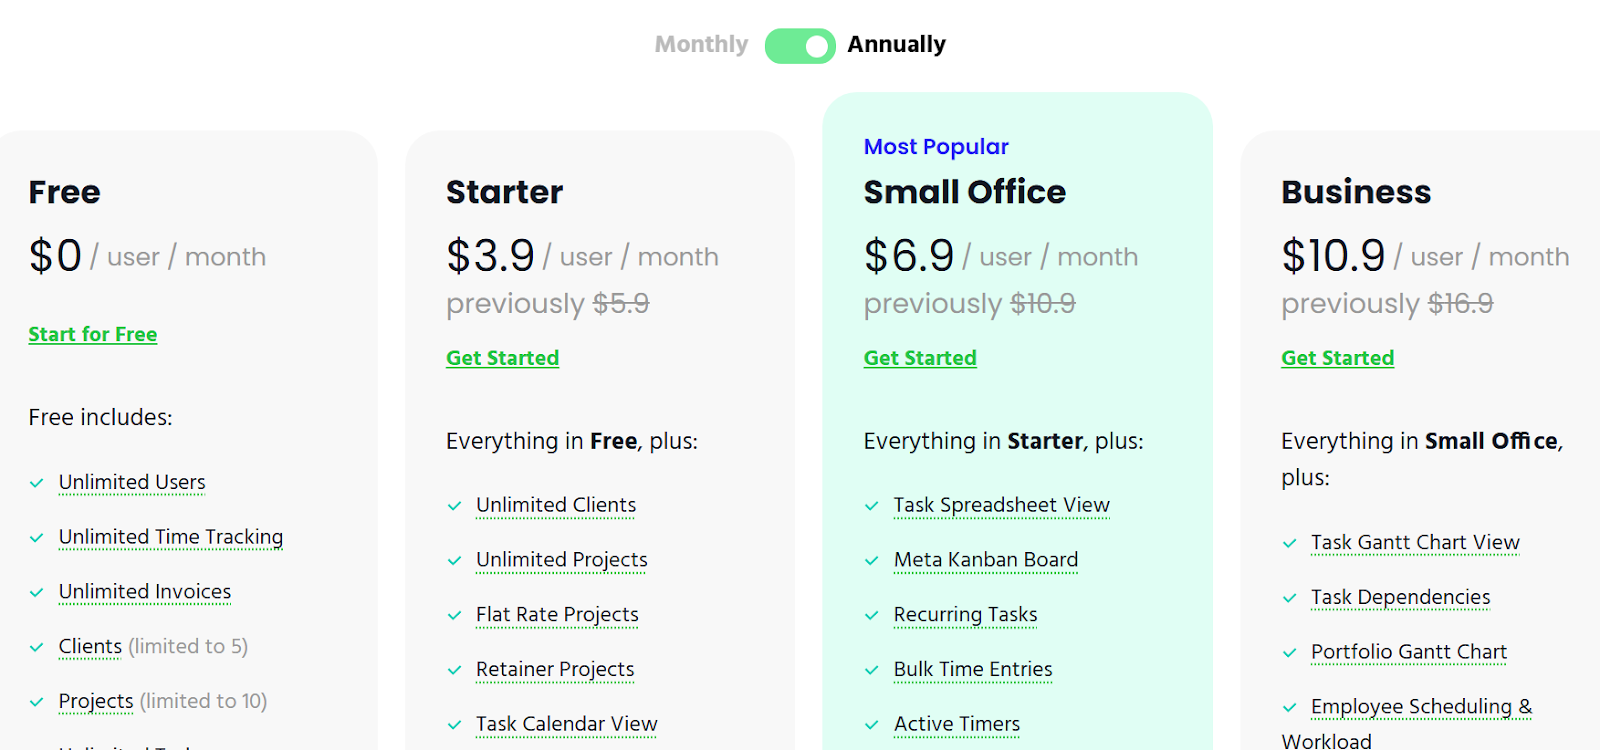Click checkmark icon beside Recurring Tasks

[872, 615]
